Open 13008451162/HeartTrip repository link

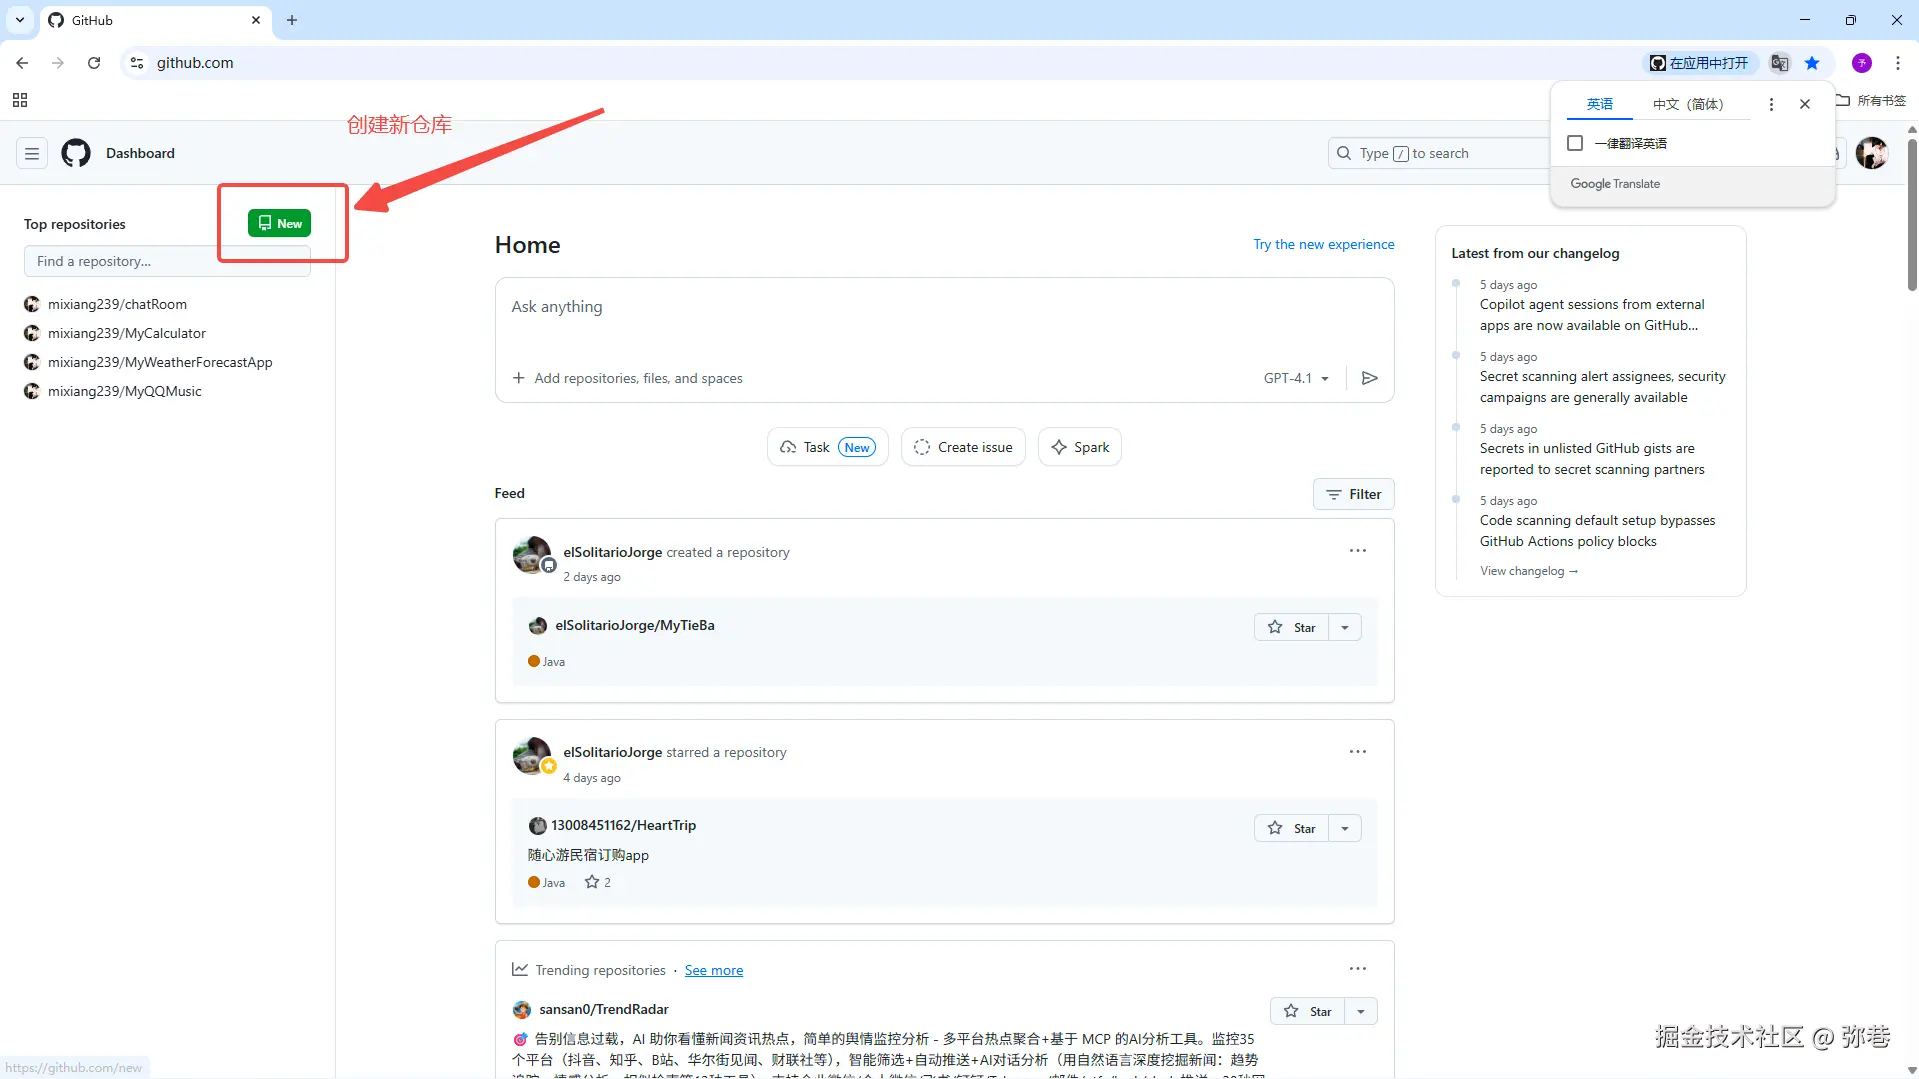[623, 825]
